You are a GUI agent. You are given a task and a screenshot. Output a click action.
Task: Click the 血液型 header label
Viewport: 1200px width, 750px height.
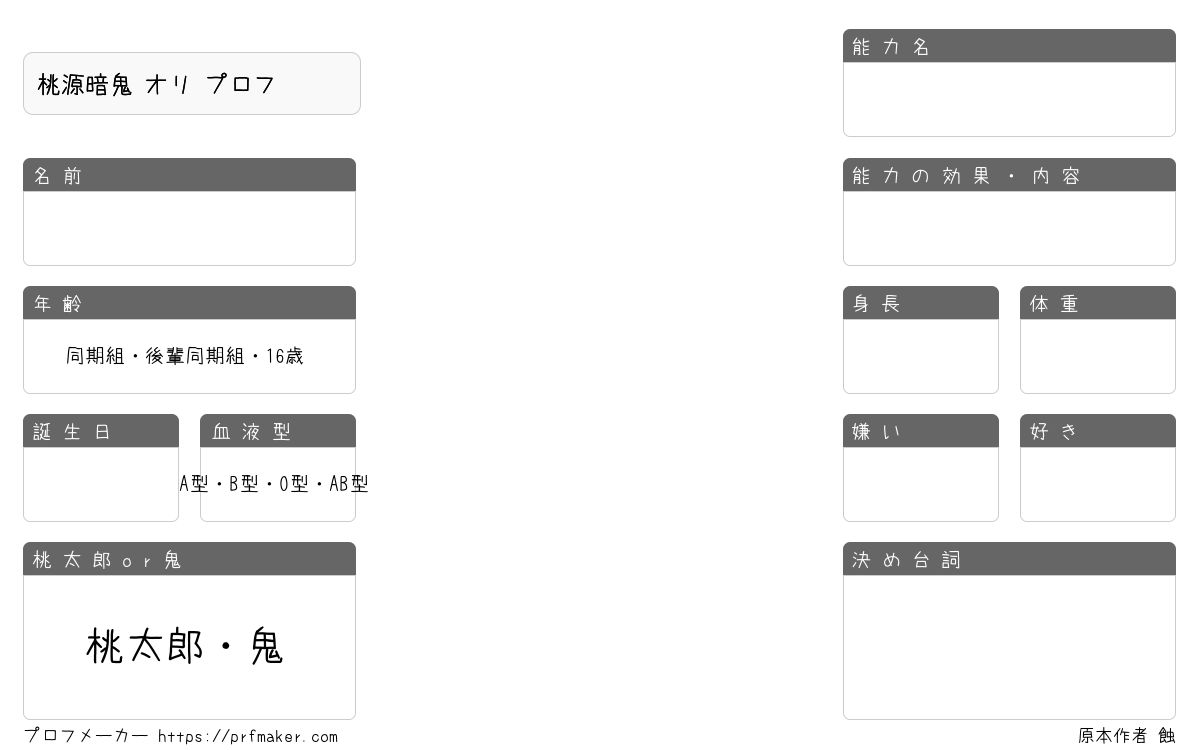click(251, 432)
